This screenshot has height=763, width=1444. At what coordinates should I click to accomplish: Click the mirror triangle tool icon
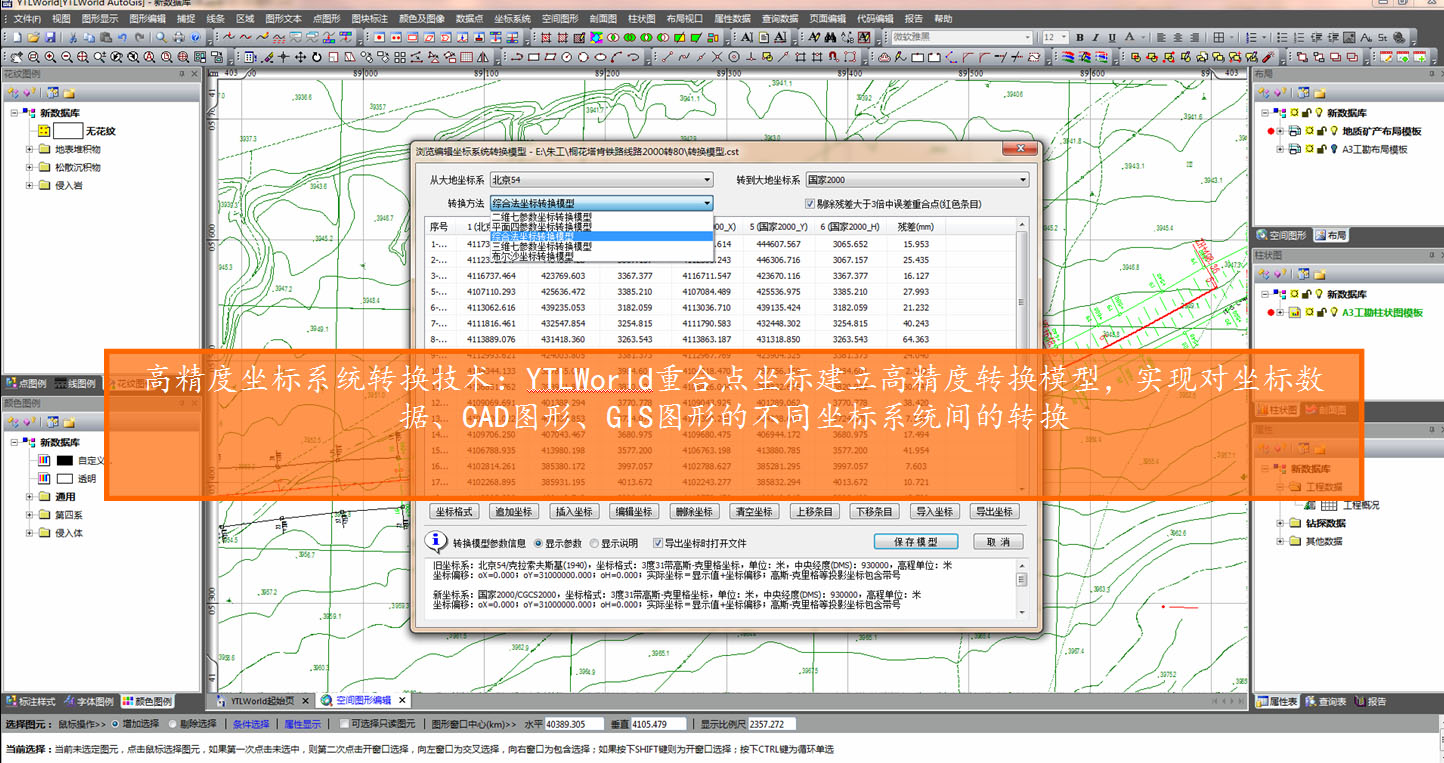(x=485, y=57)
